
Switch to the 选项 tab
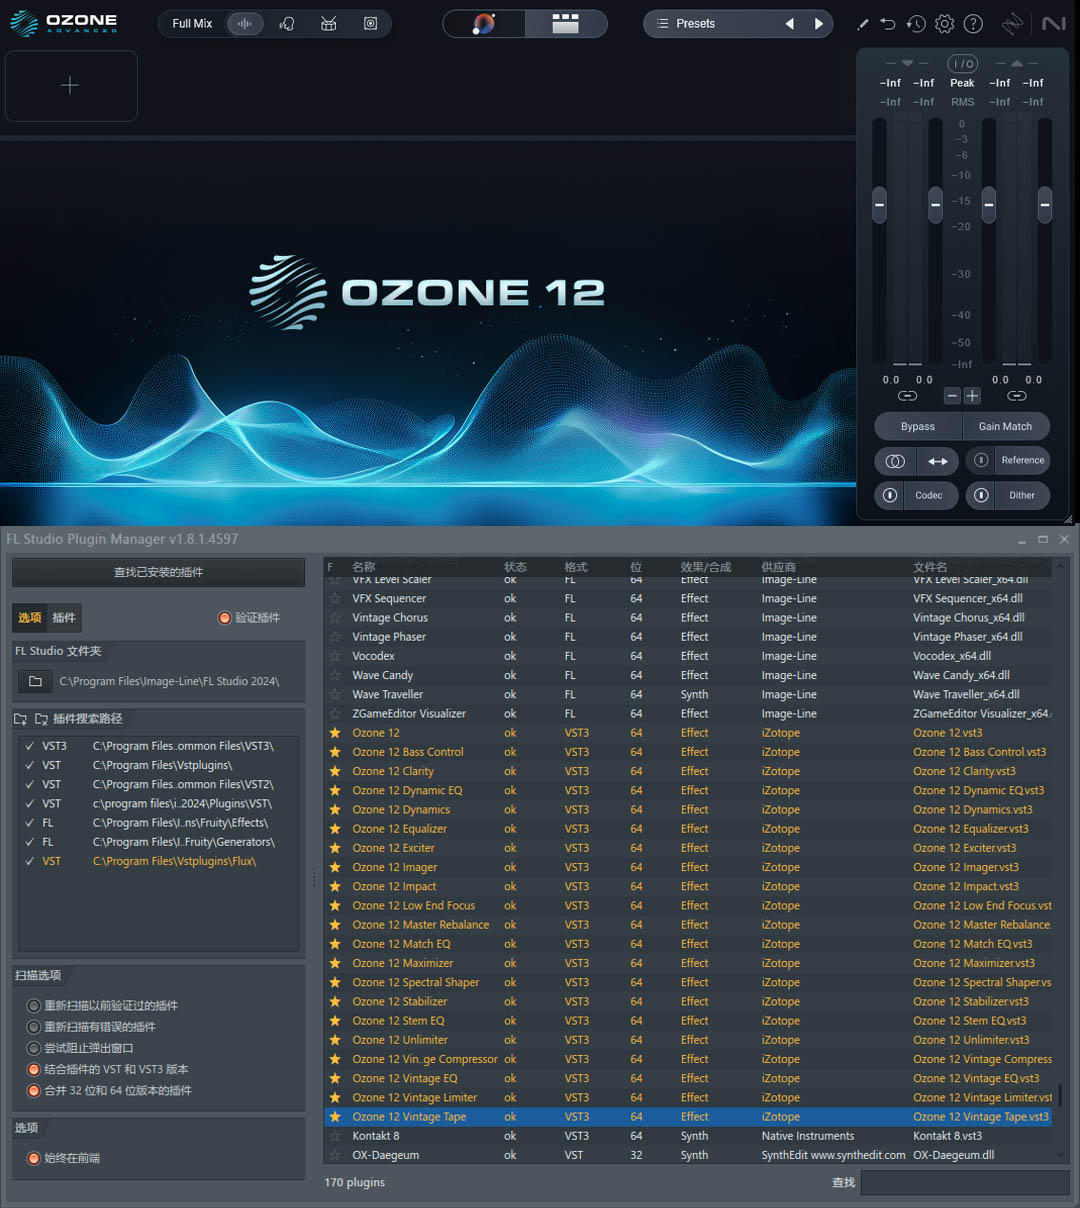(30, 618)
